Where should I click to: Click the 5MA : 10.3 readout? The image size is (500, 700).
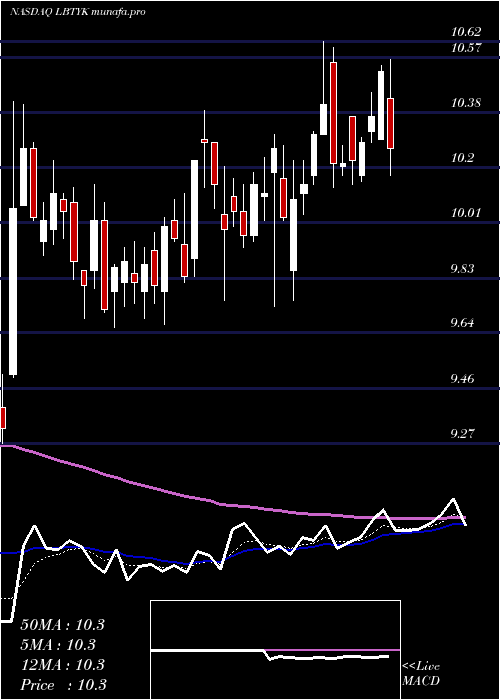click(x=58, y=645)
